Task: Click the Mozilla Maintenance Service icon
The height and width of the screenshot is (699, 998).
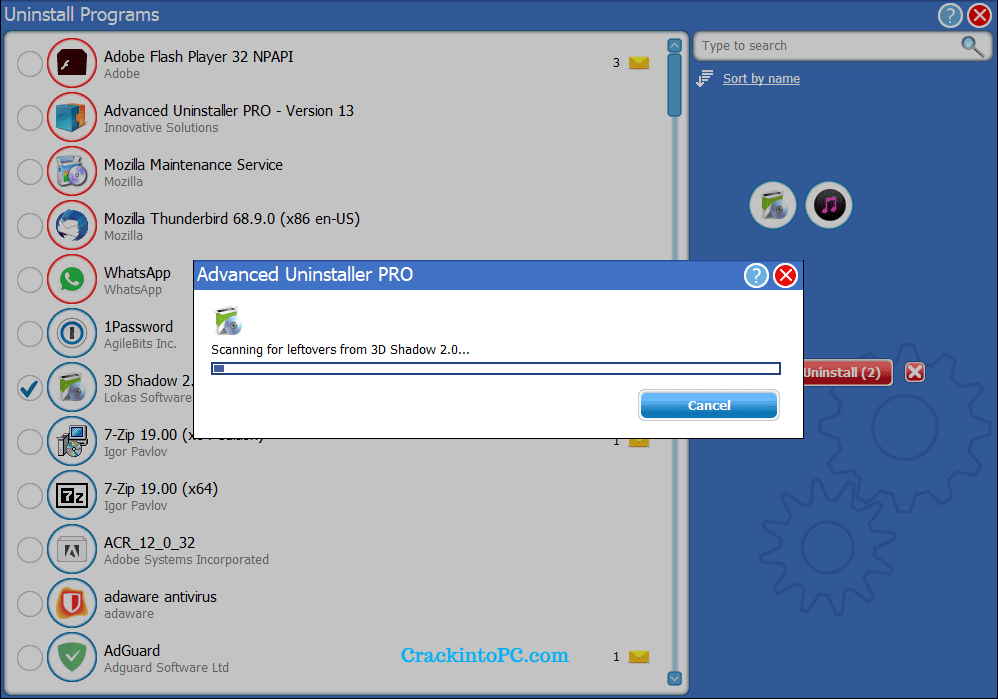Action: coord(71,171)
